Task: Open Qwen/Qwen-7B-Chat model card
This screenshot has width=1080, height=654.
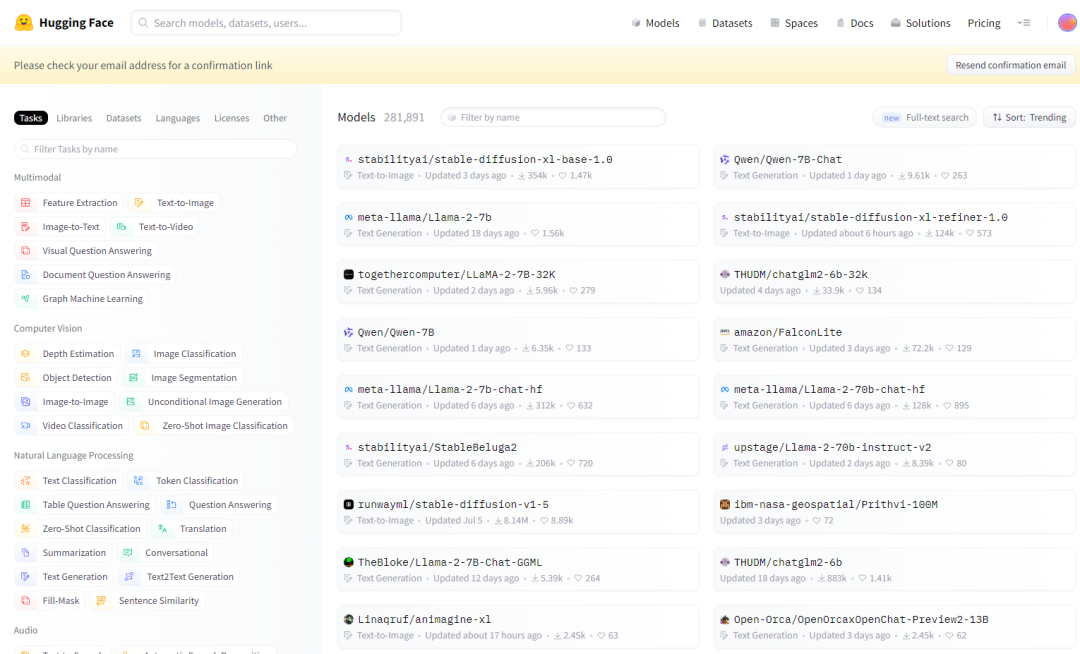Action: click(x=894, y=167)
